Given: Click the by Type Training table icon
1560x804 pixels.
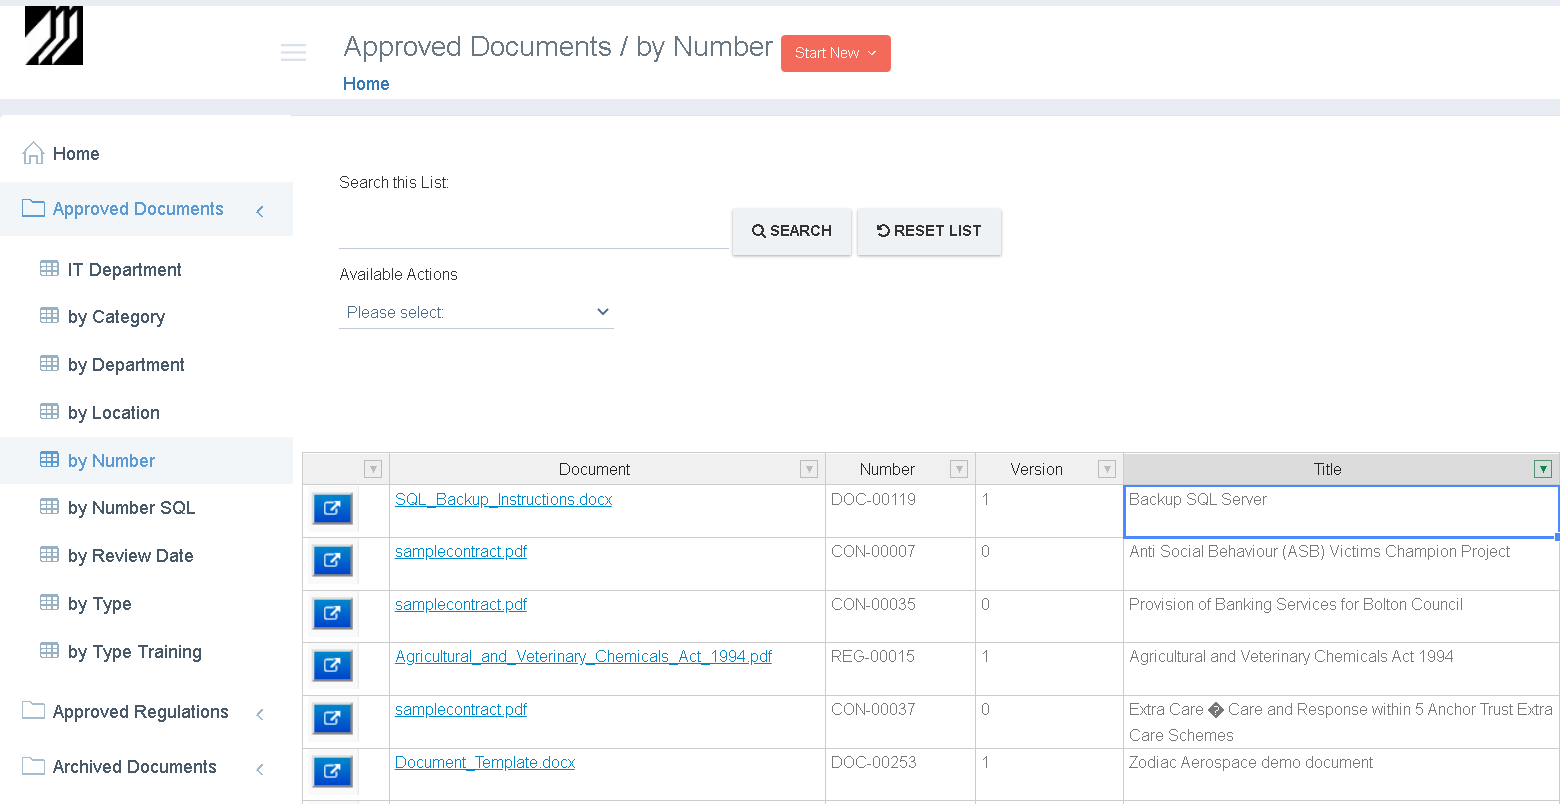Looking at the screenshot, I should pyautogui.click(x=49, y=650).
